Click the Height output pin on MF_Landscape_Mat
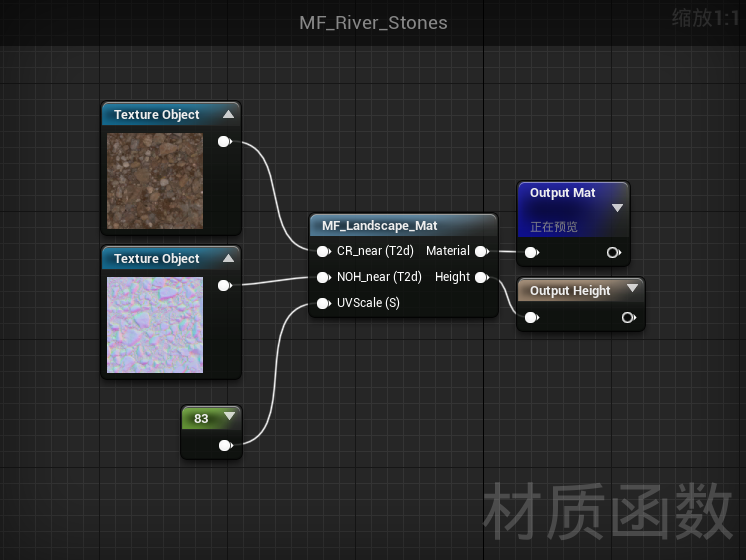 coord(482,277)
